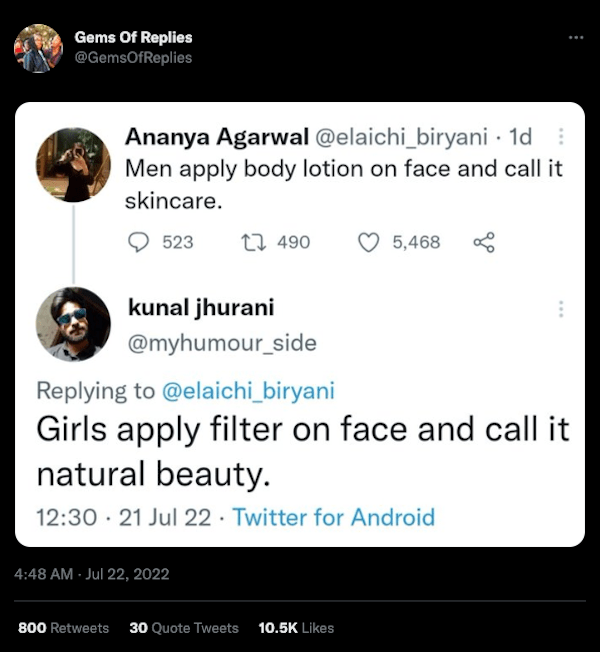This screenshot has height=652, width=600.
Task: Open vertical dots menu on kunal jhurani's reply
Action: [x=561, y=309]
